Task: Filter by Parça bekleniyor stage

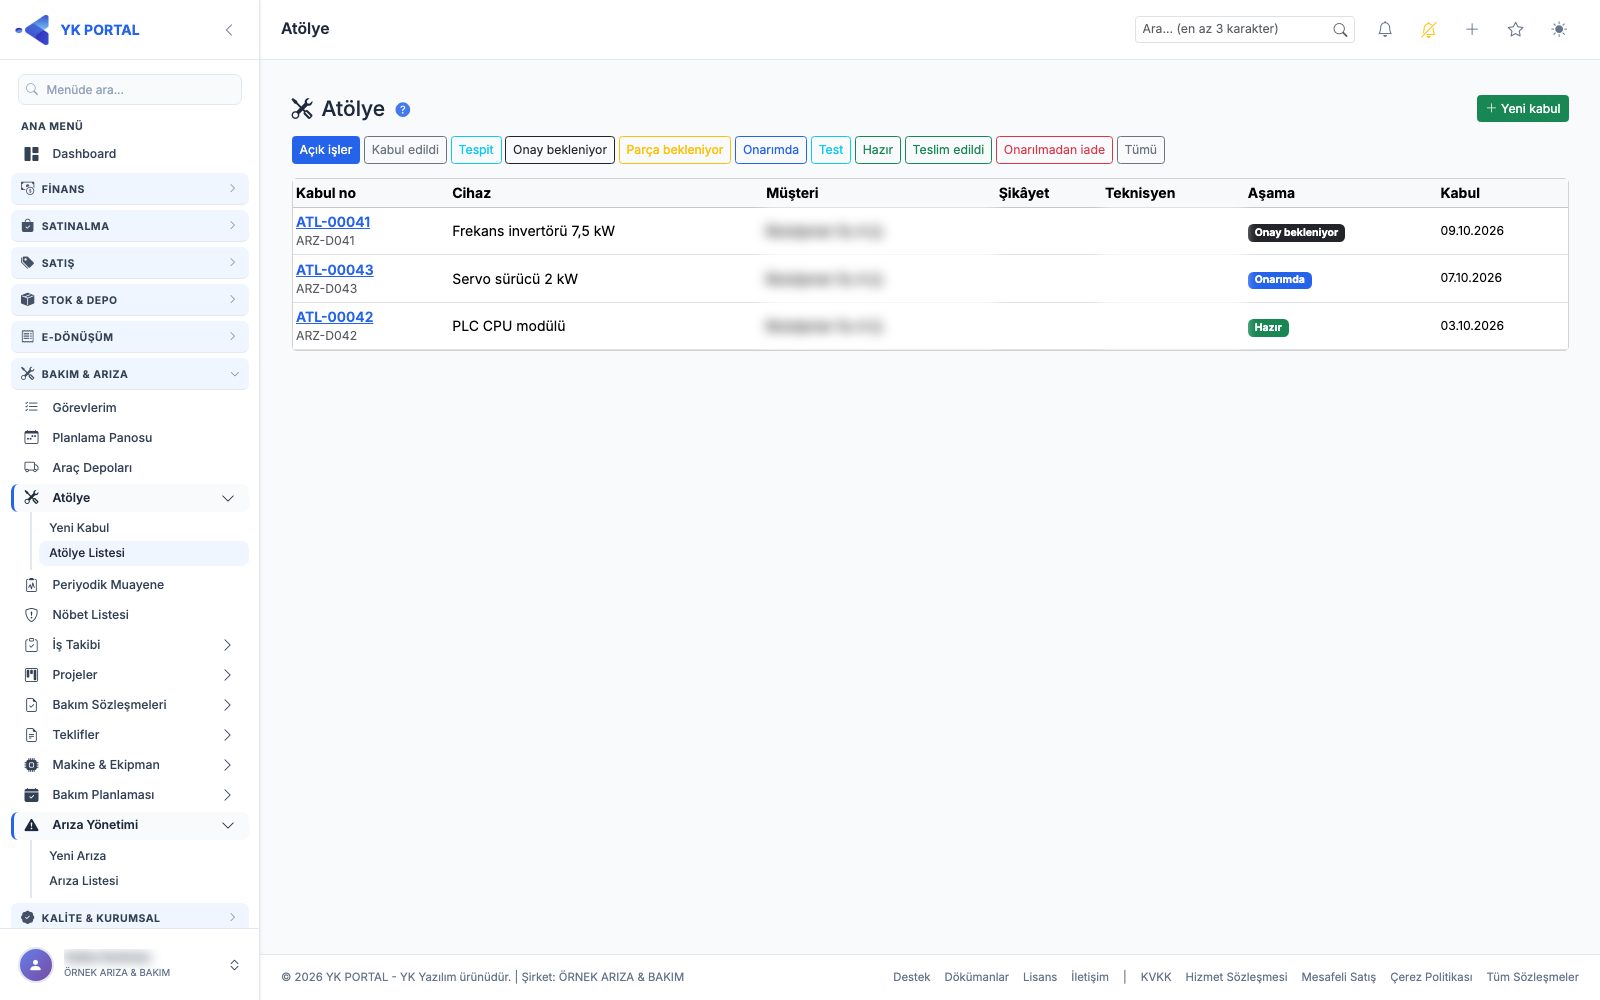Action: (675, 150)
